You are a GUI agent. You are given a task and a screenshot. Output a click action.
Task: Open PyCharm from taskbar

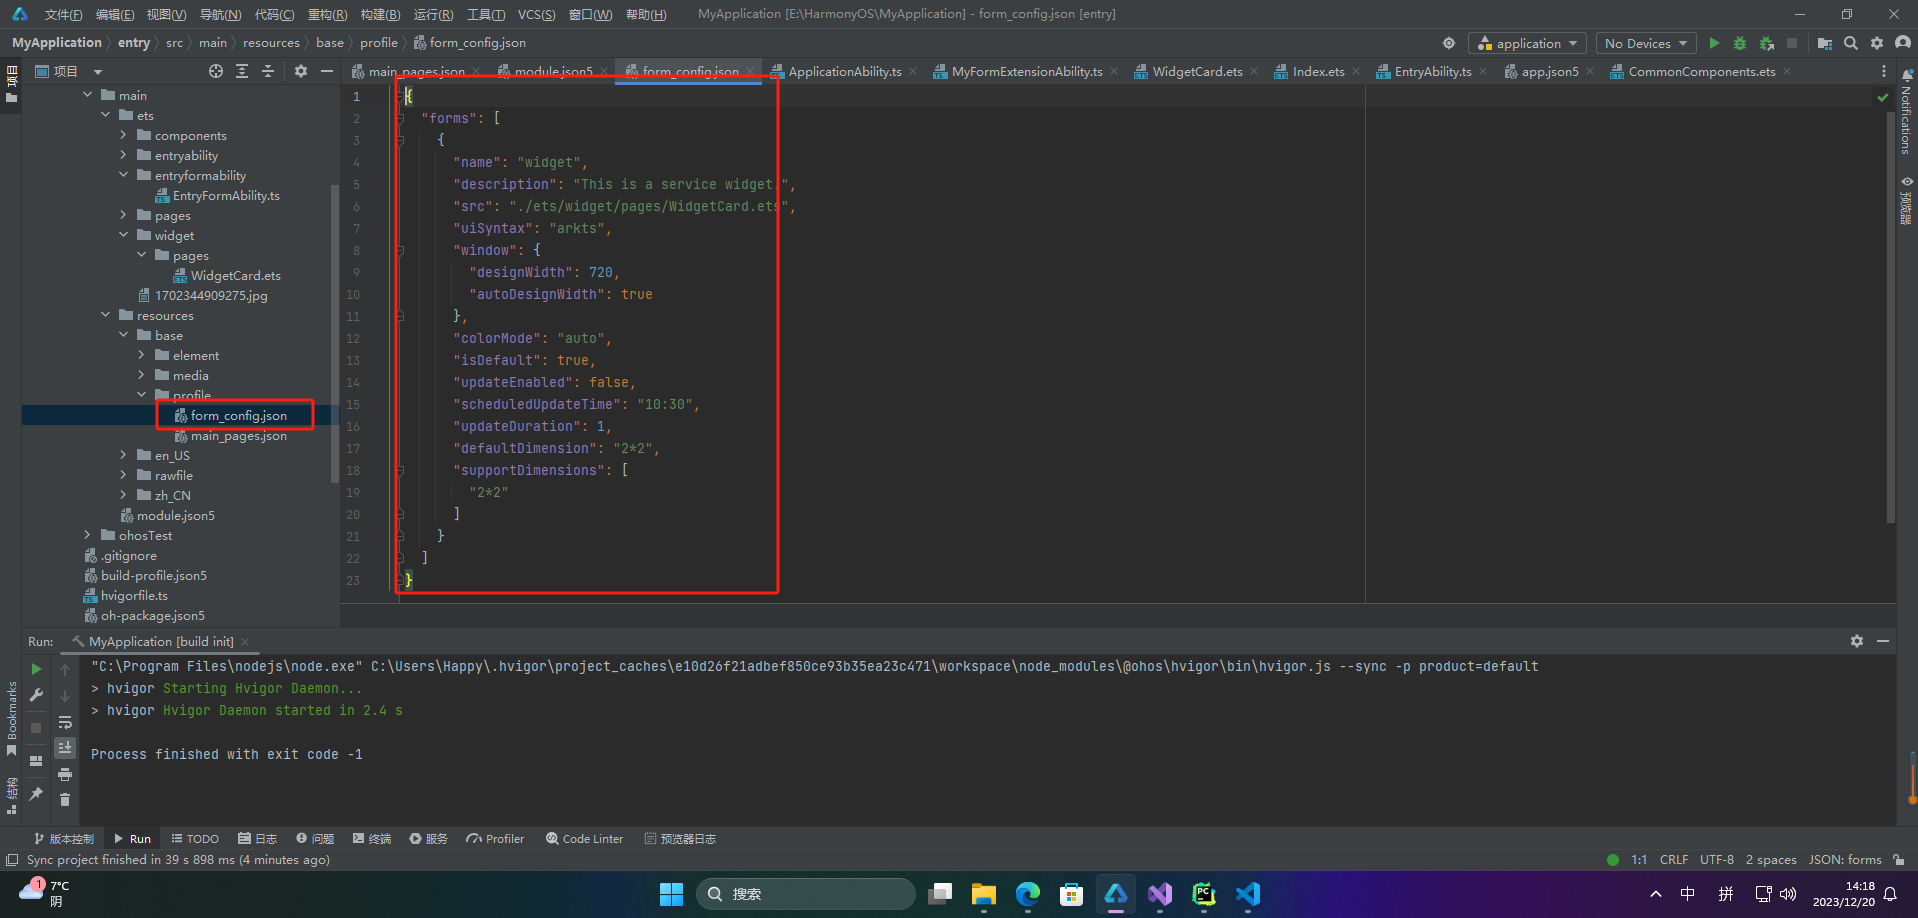[1204, 894]
